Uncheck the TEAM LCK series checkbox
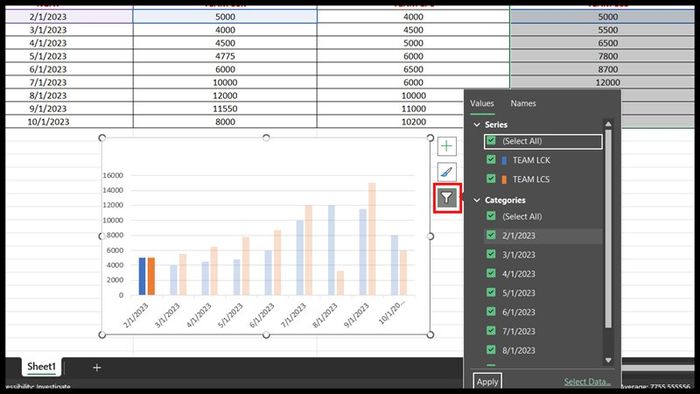700x394 pixels. (x=491, y=159)
